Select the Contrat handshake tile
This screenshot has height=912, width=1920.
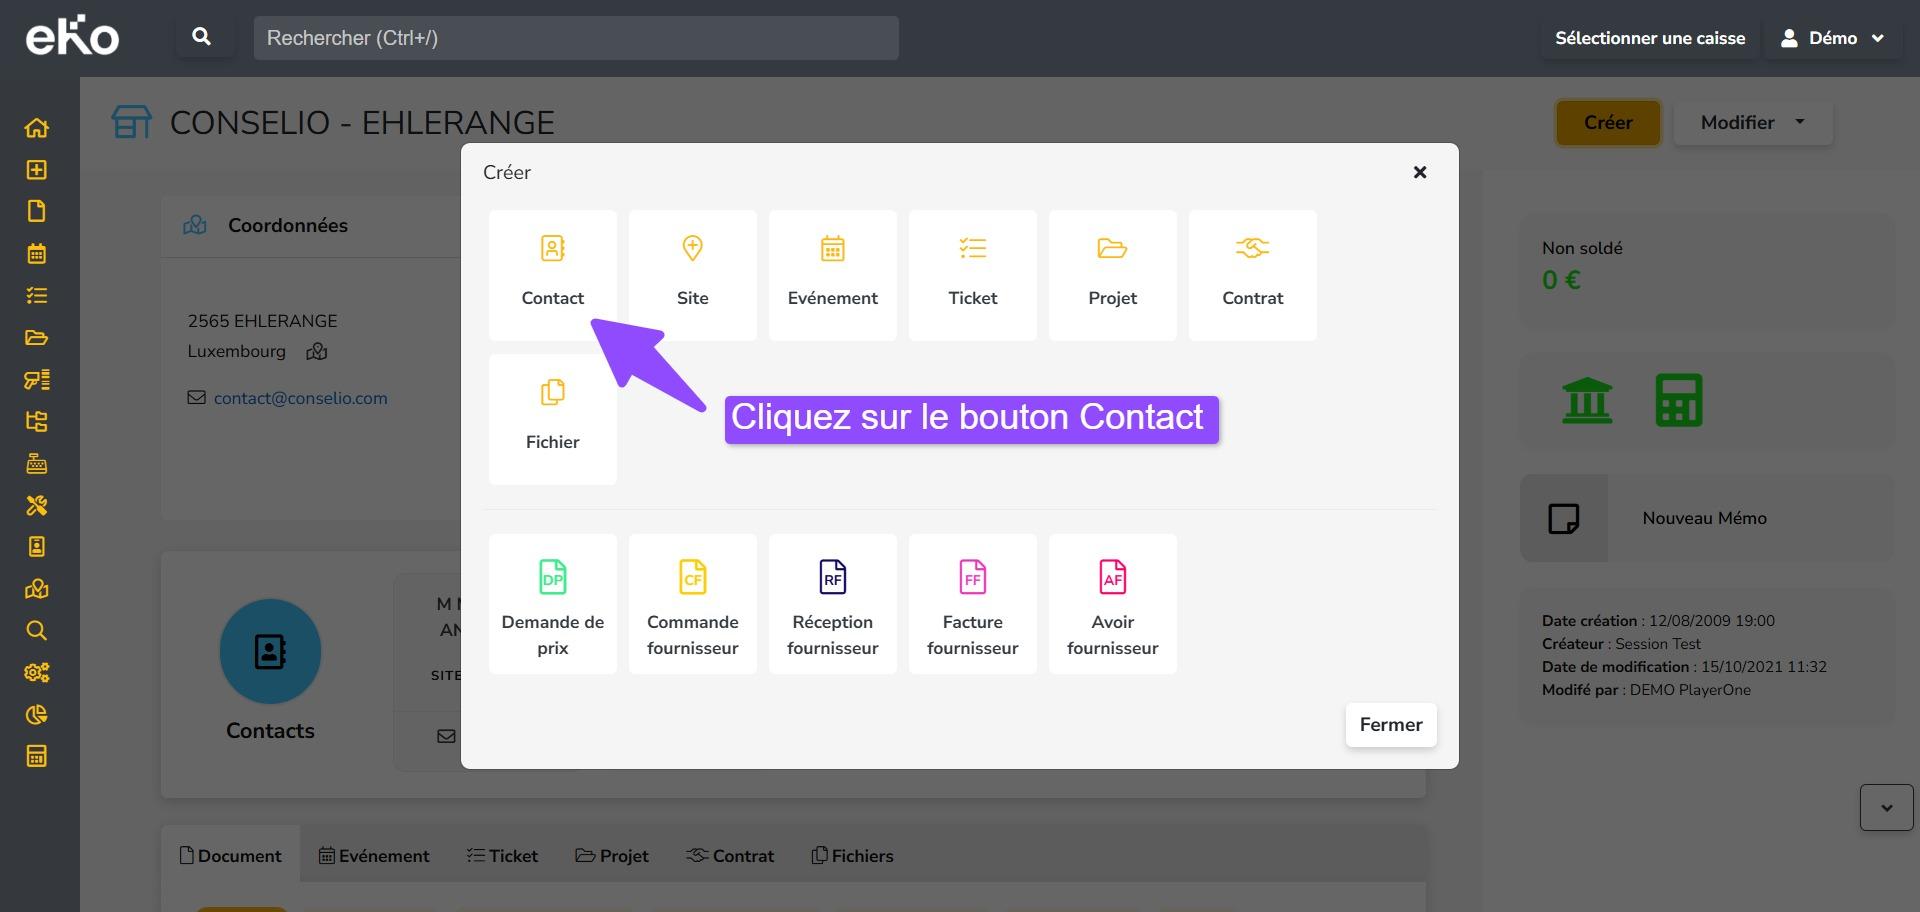coord(1252,273)
